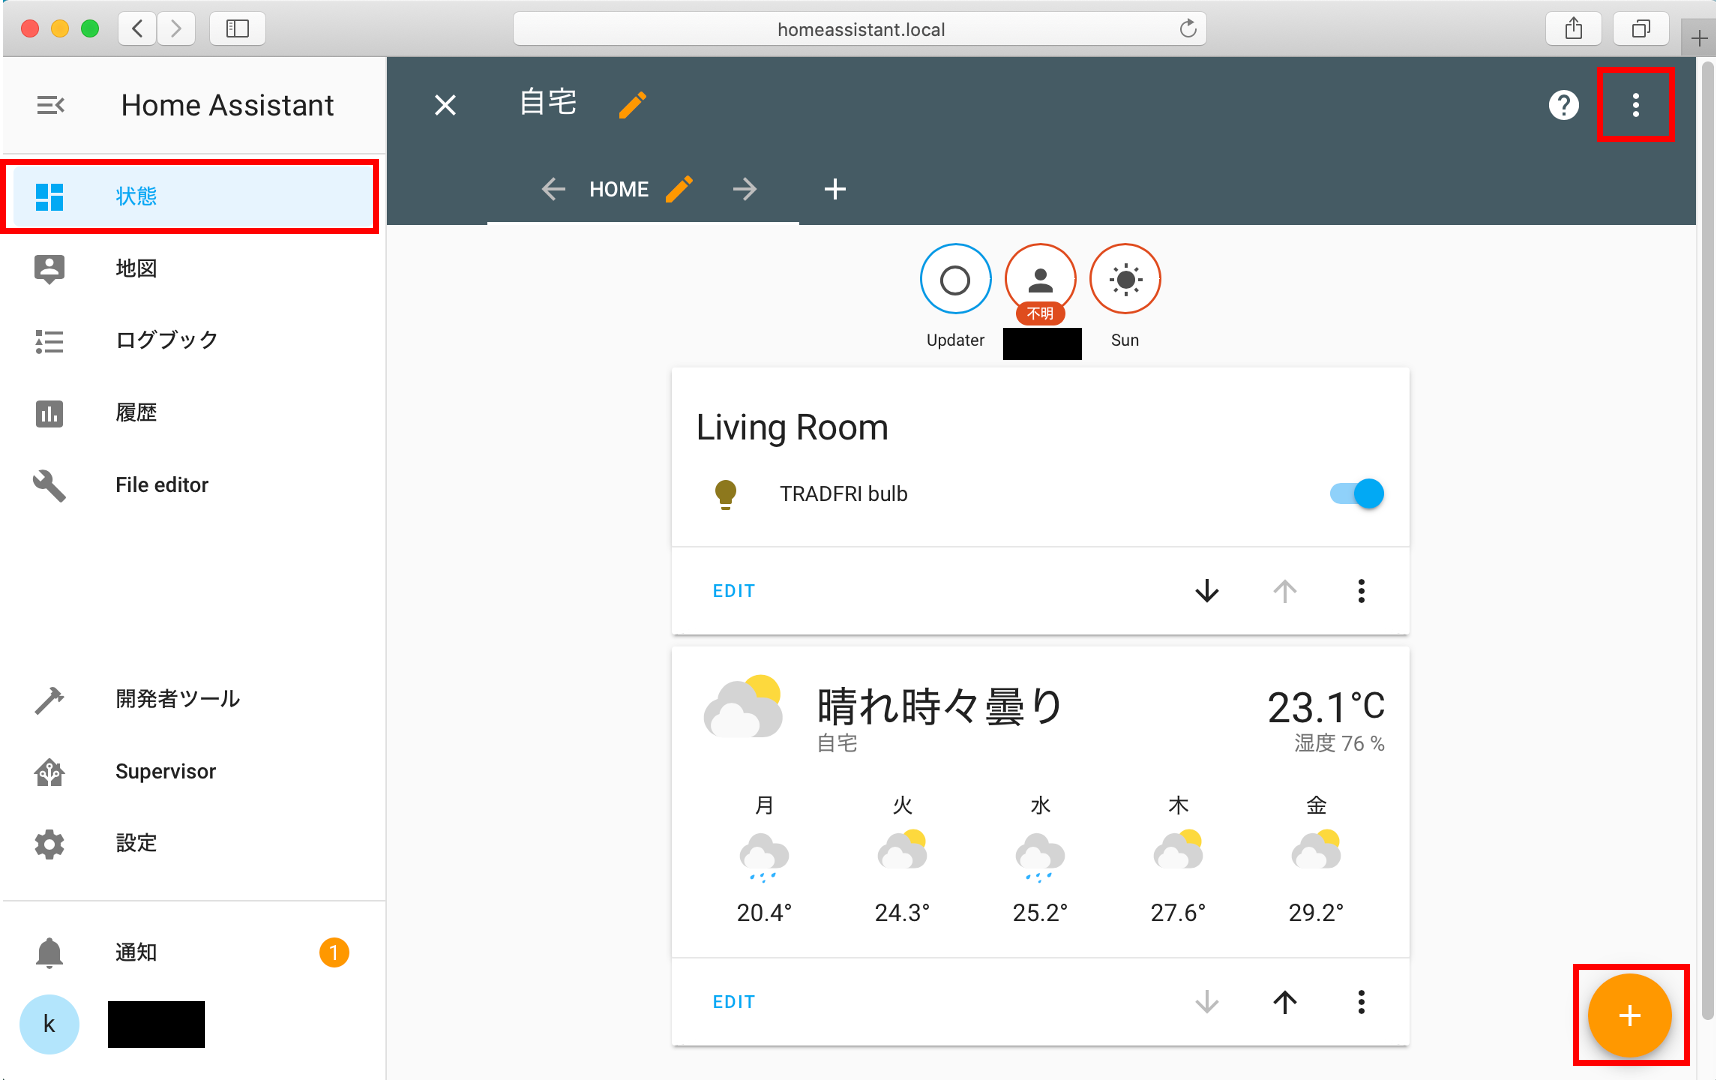The image size is (1716, 1080).
Task: Click the 水 forecast rain icon
Action: 1040,857
